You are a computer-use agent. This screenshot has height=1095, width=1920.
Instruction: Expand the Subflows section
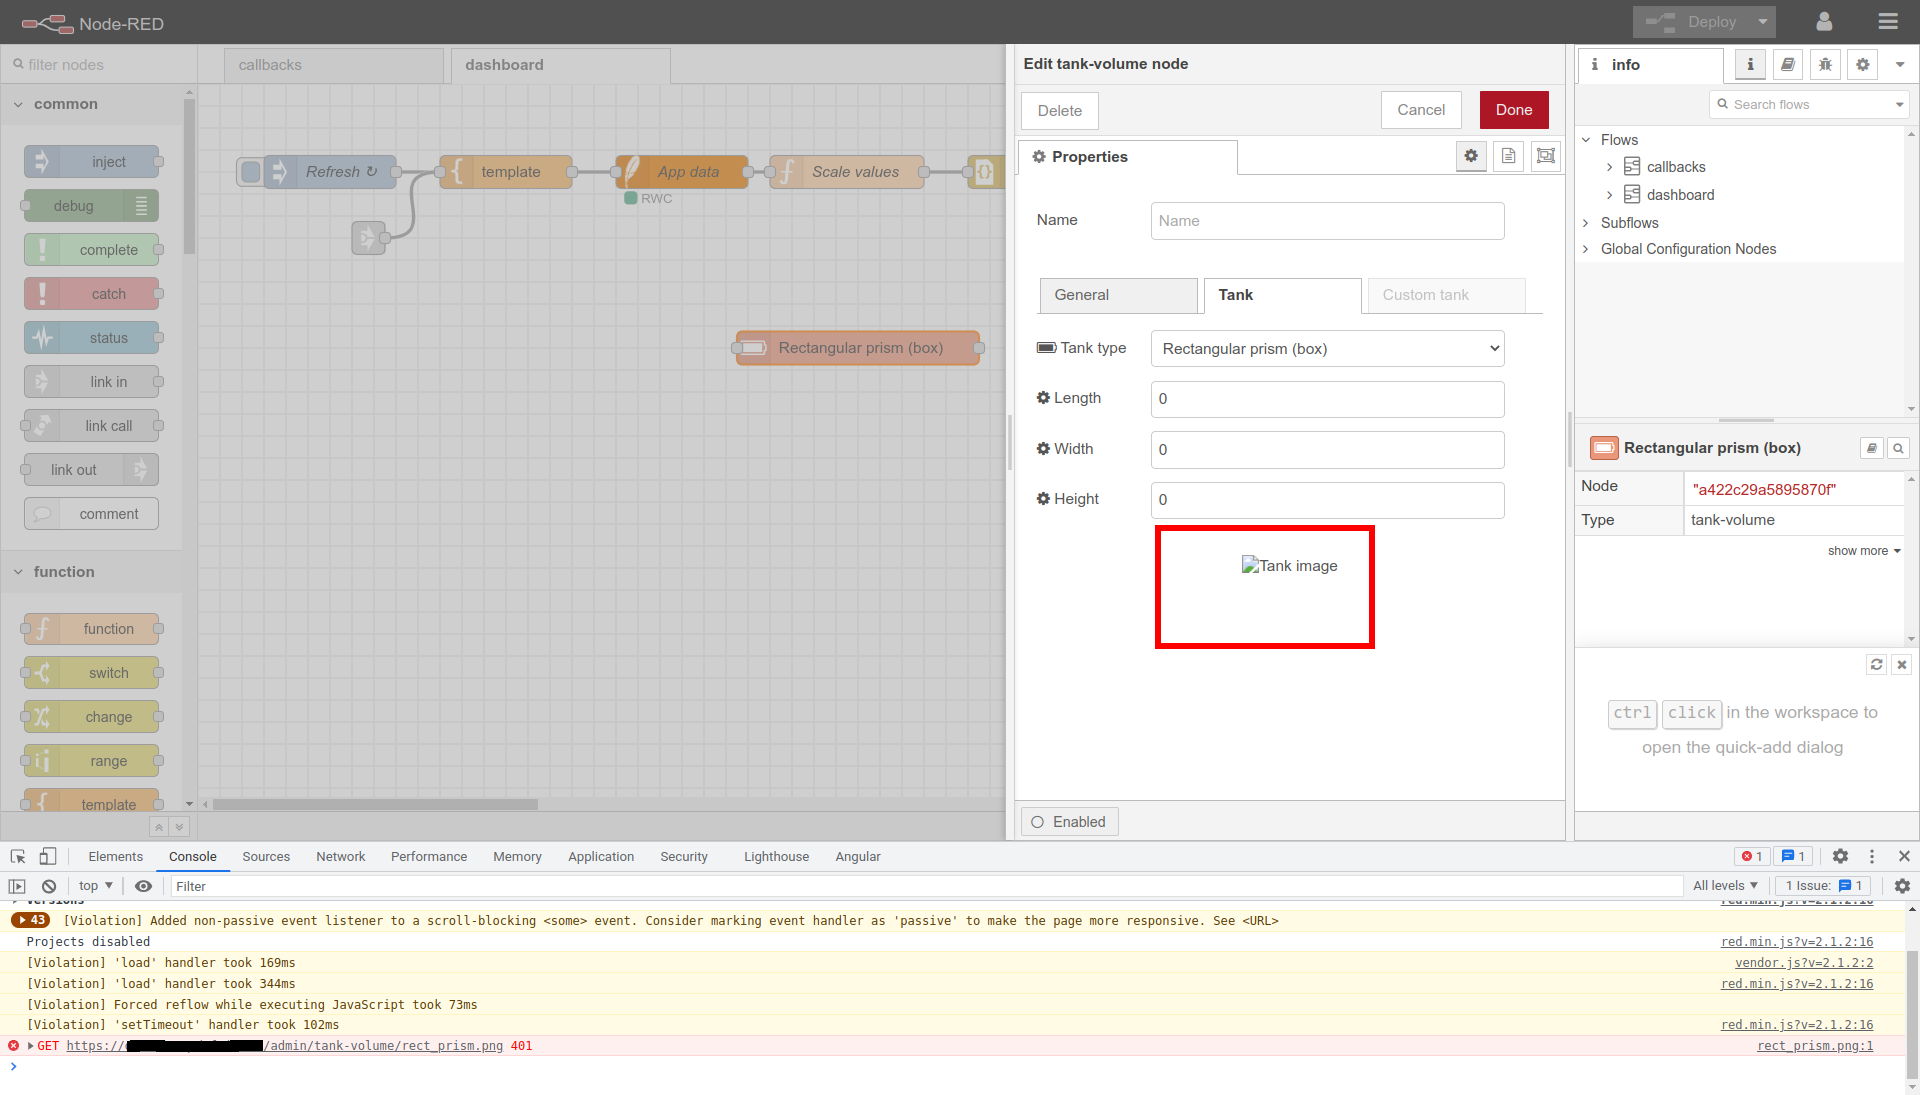pyautogui.click(x=1587, y=222)
